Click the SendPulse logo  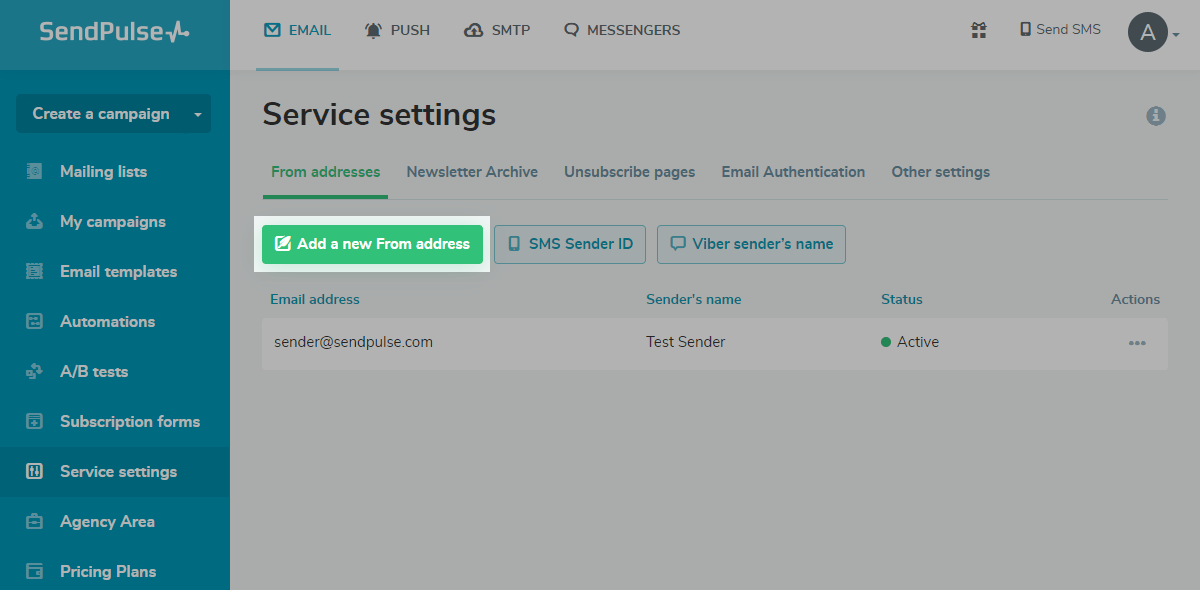point(114,32)
